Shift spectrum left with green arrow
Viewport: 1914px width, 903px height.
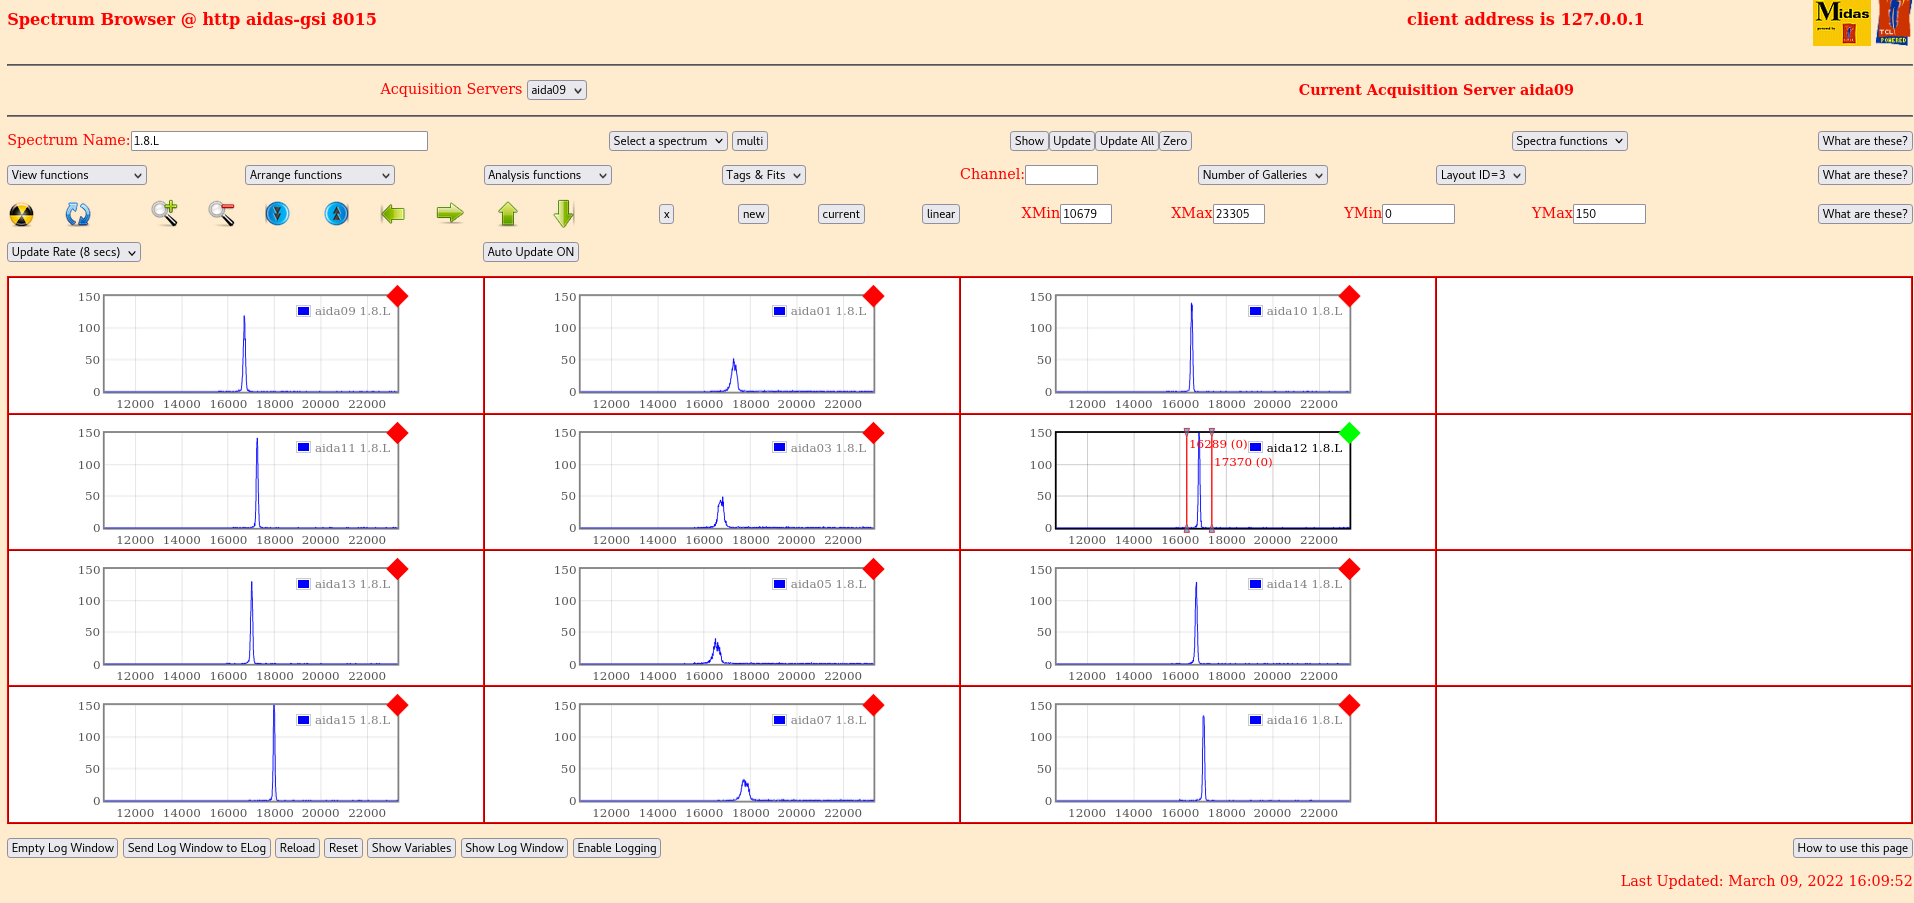click(x=393, y=213)
